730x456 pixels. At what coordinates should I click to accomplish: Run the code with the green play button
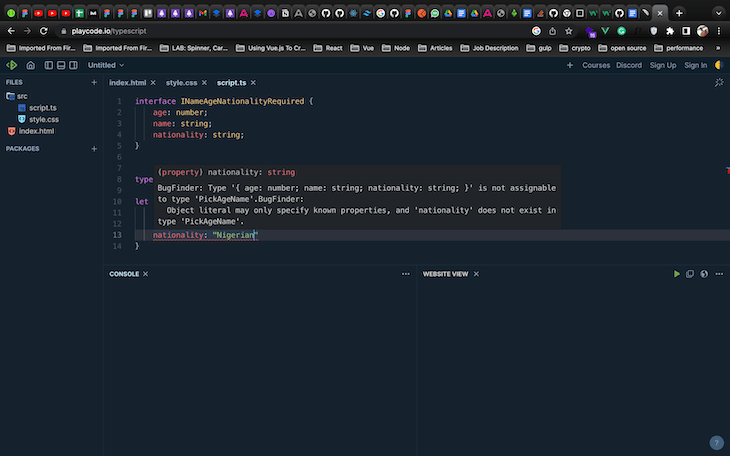[676, 274]
